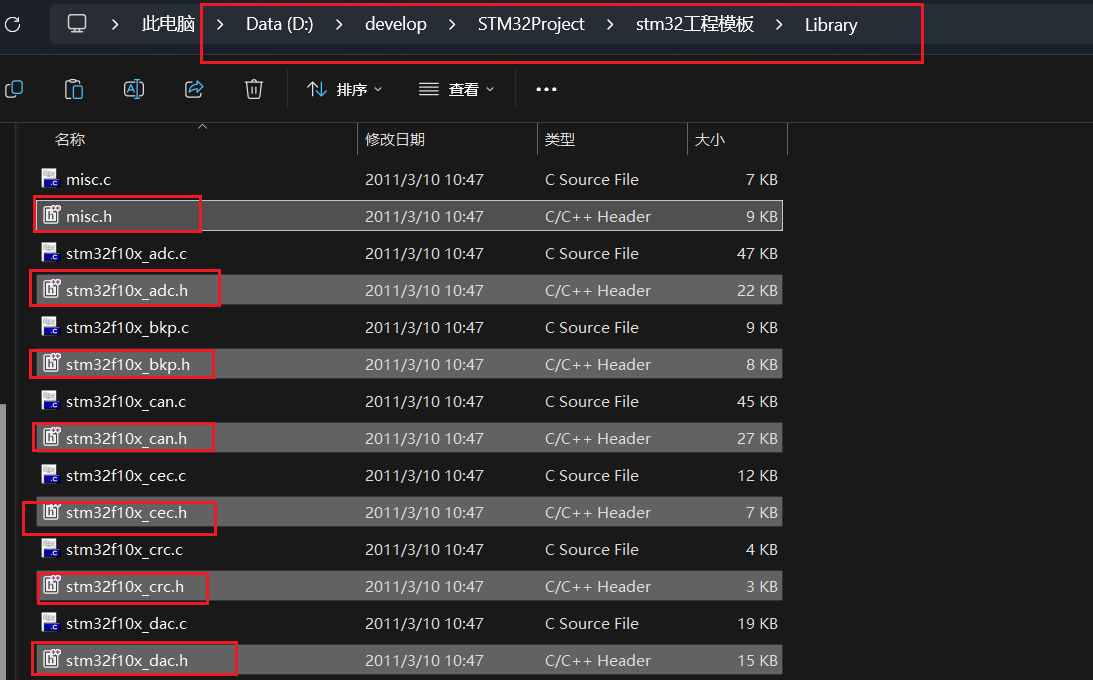
Task: Select file name stm32f10x_dac.c
Action: (x=126, y=624)
